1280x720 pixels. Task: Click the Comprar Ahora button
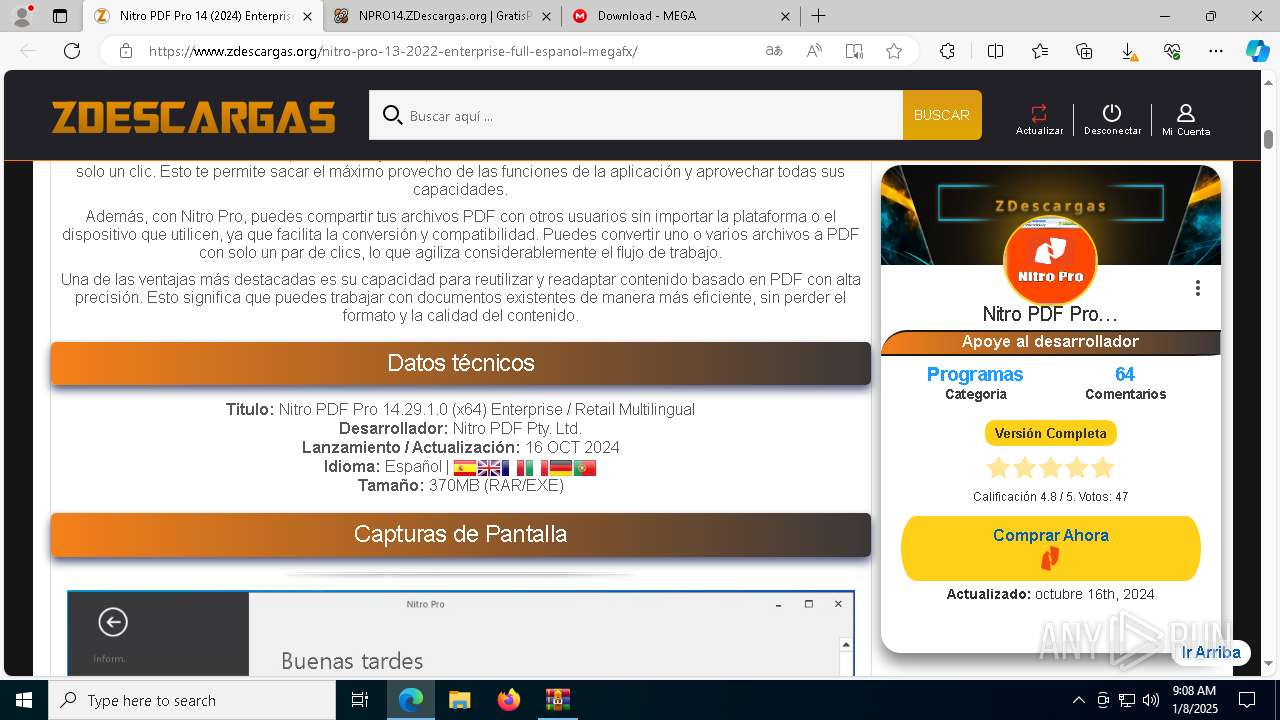click(x=1050, y=548)
